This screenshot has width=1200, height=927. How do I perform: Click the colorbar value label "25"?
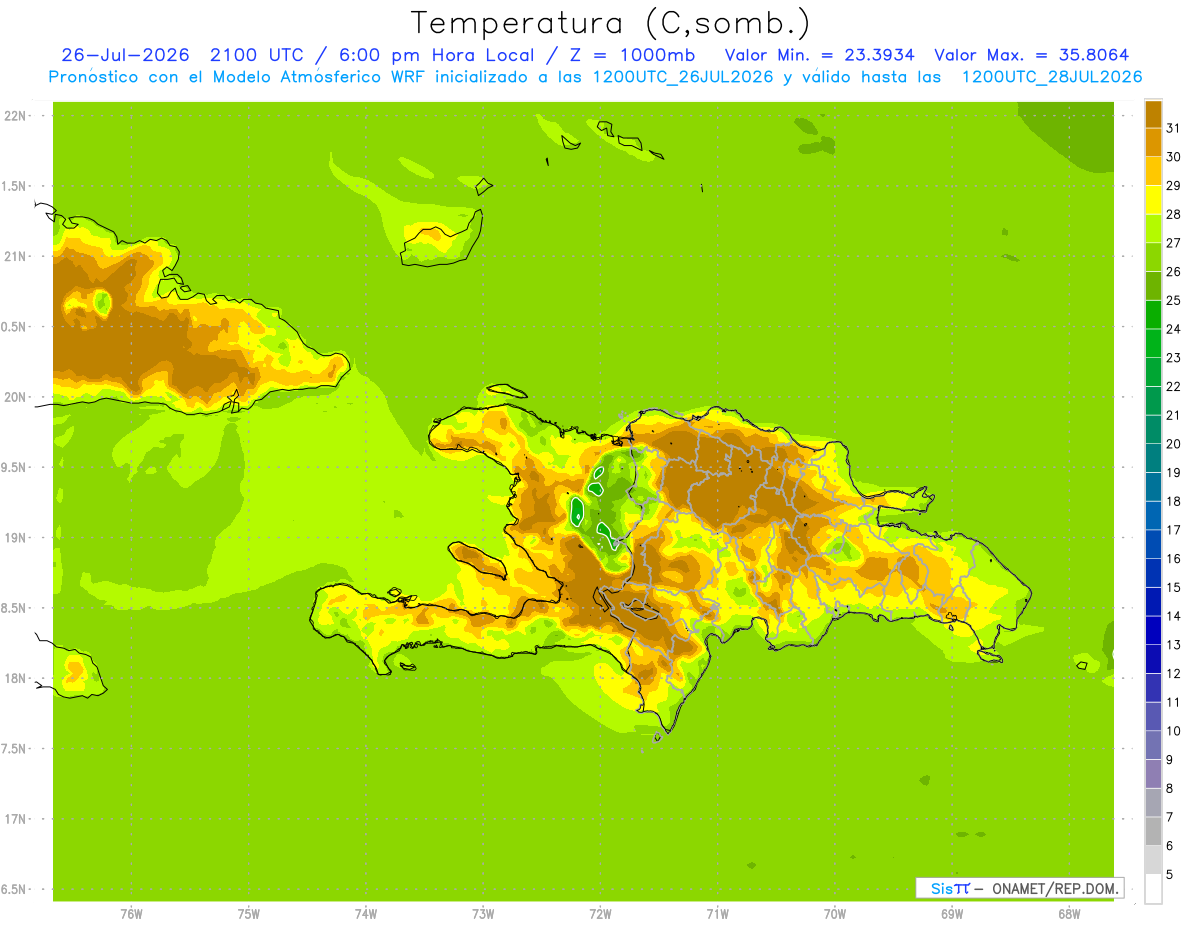1173,300
